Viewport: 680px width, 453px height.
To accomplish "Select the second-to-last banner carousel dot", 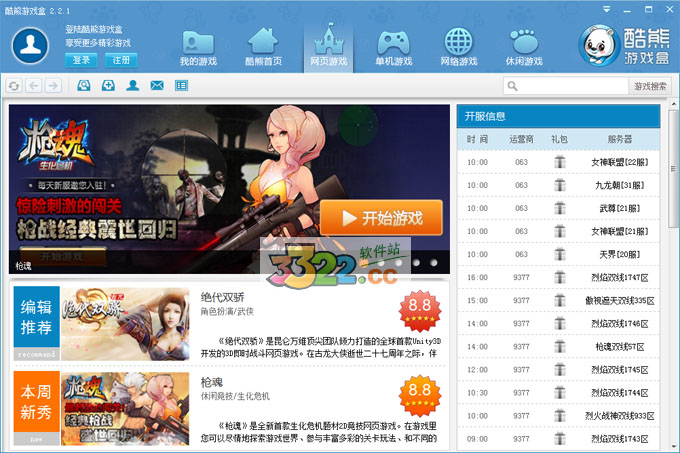I will 416,263.
